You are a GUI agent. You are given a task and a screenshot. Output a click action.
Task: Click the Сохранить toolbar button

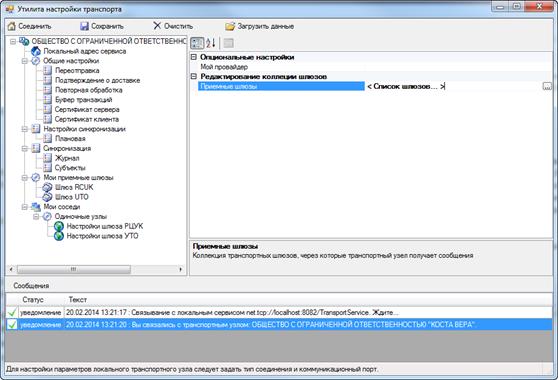tap(102, 26)
